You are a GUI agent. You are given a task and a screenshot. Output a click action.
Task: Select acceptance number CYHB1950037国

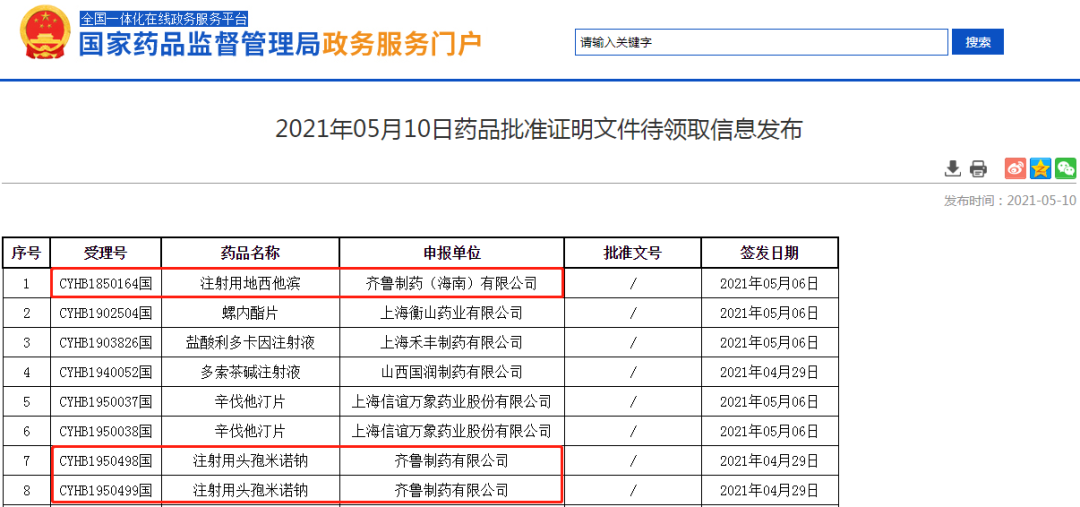[105, 402]
